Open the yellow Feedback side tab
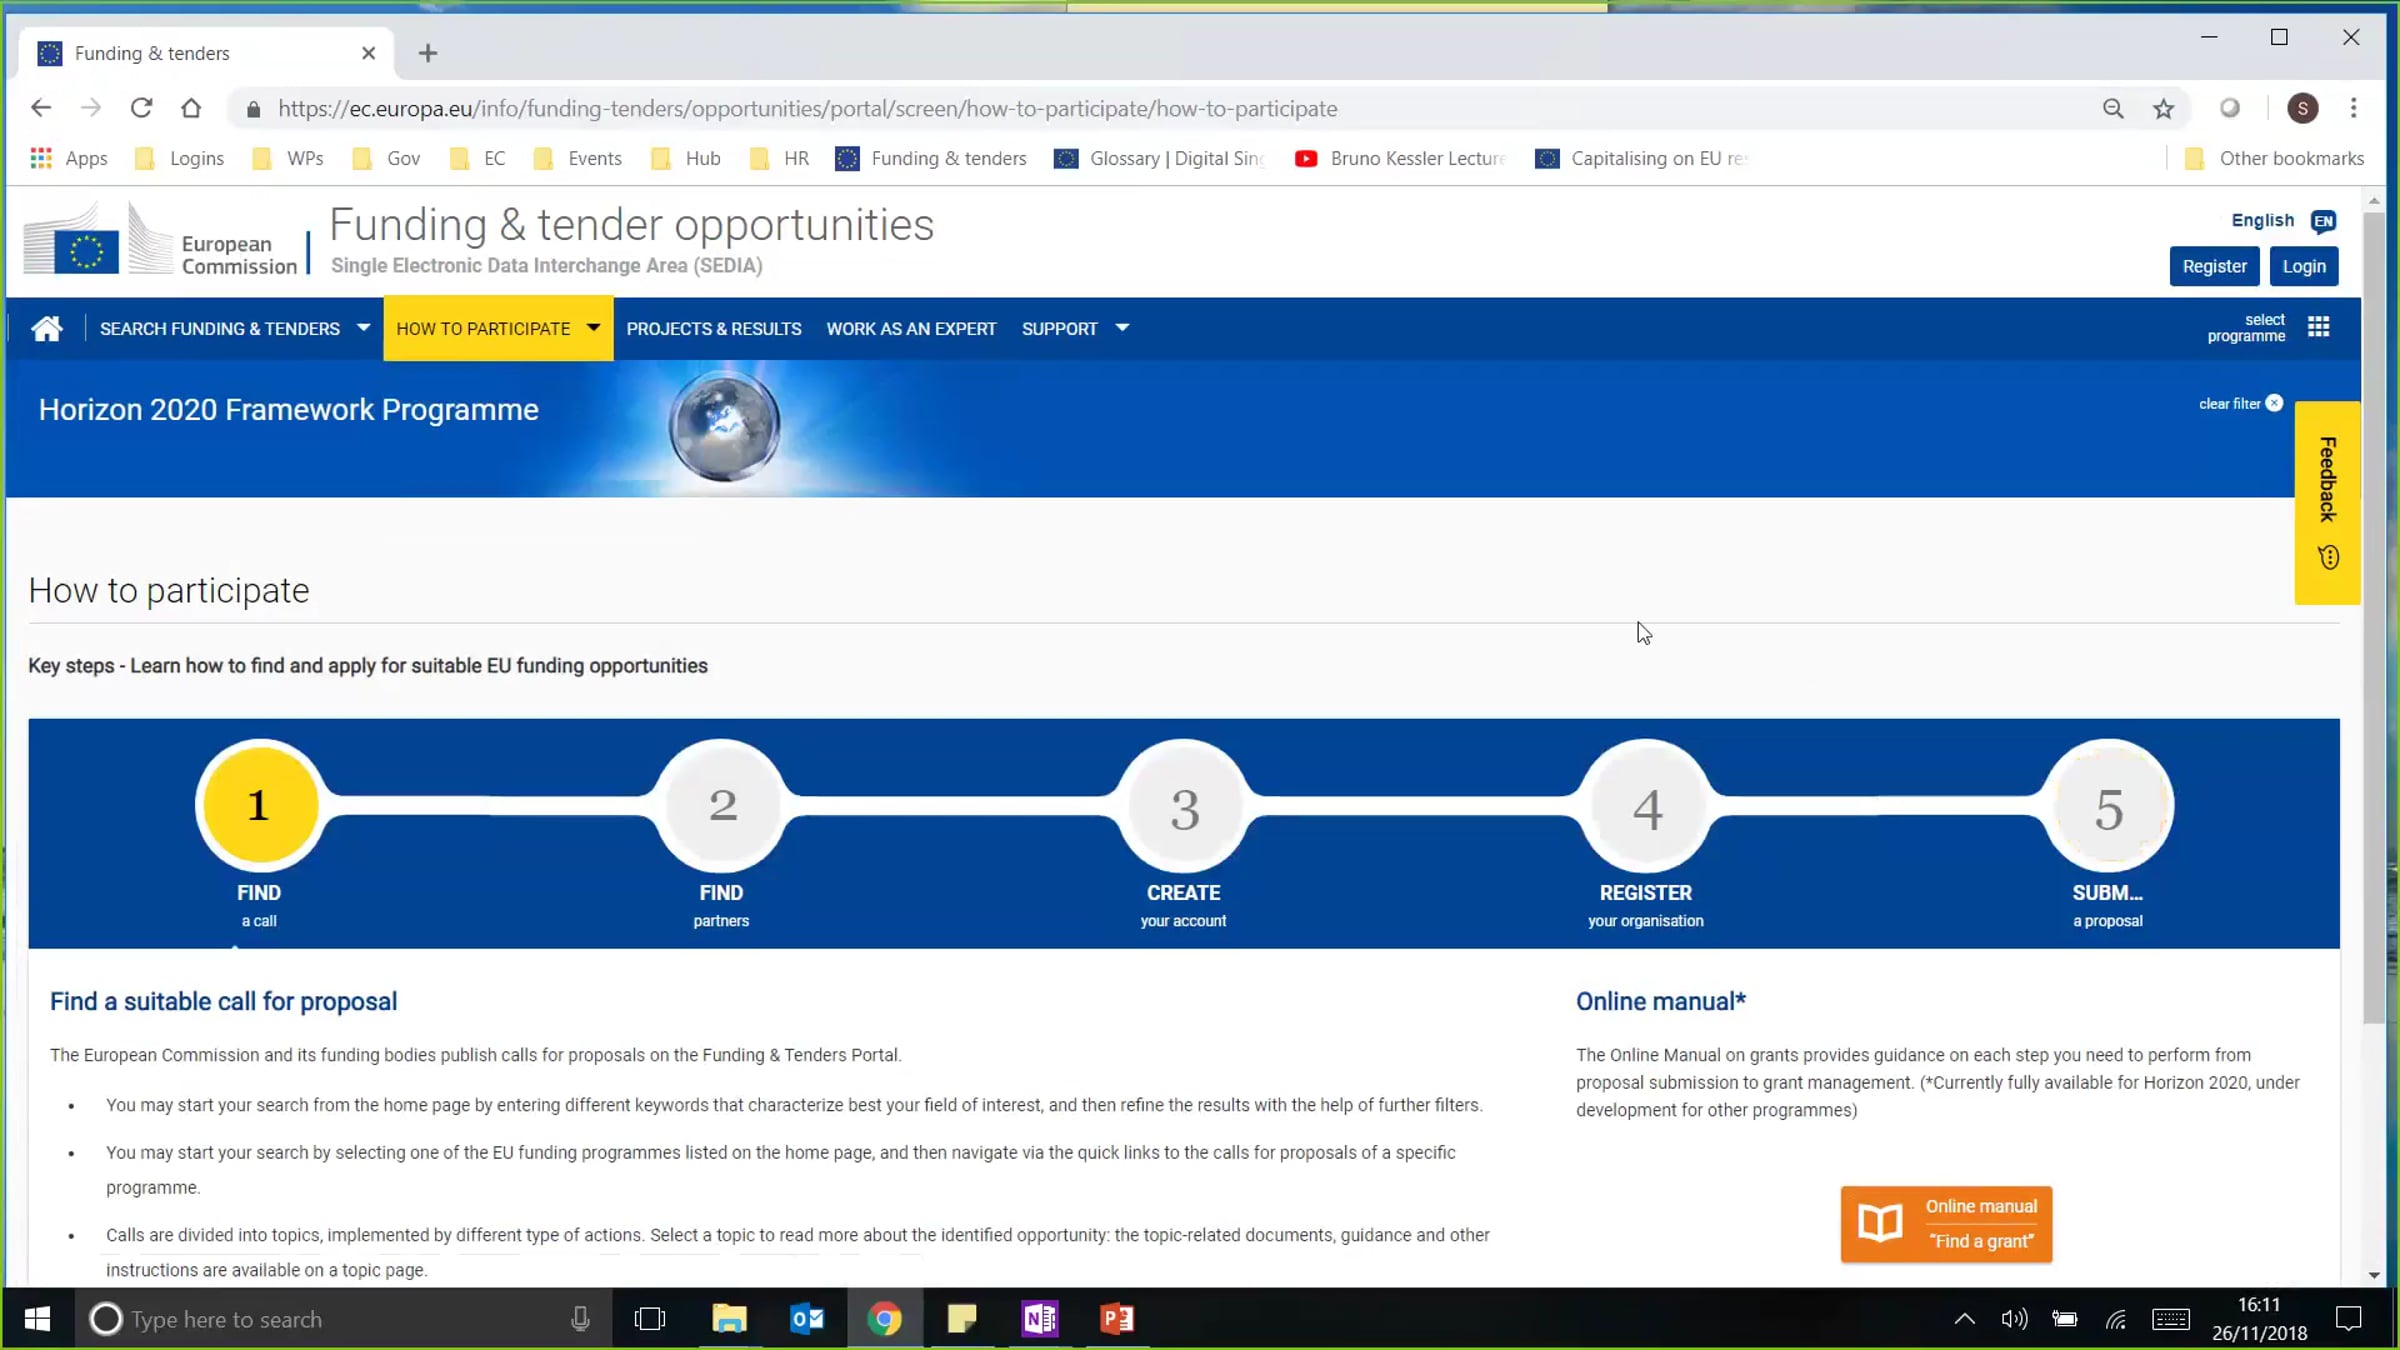This screenshot has width=2400, height=1350. click(2327, 502)
